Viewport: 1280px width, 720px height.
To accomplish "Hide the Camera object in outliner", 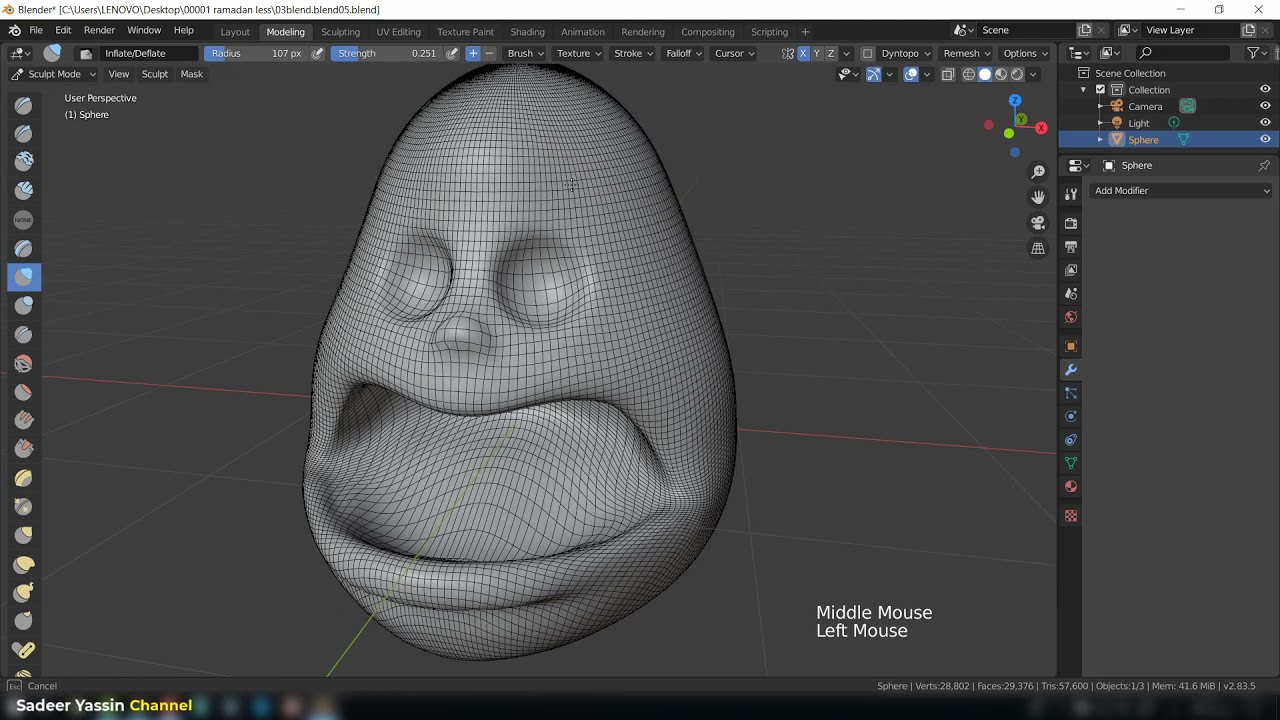I will coord(1265,106).
